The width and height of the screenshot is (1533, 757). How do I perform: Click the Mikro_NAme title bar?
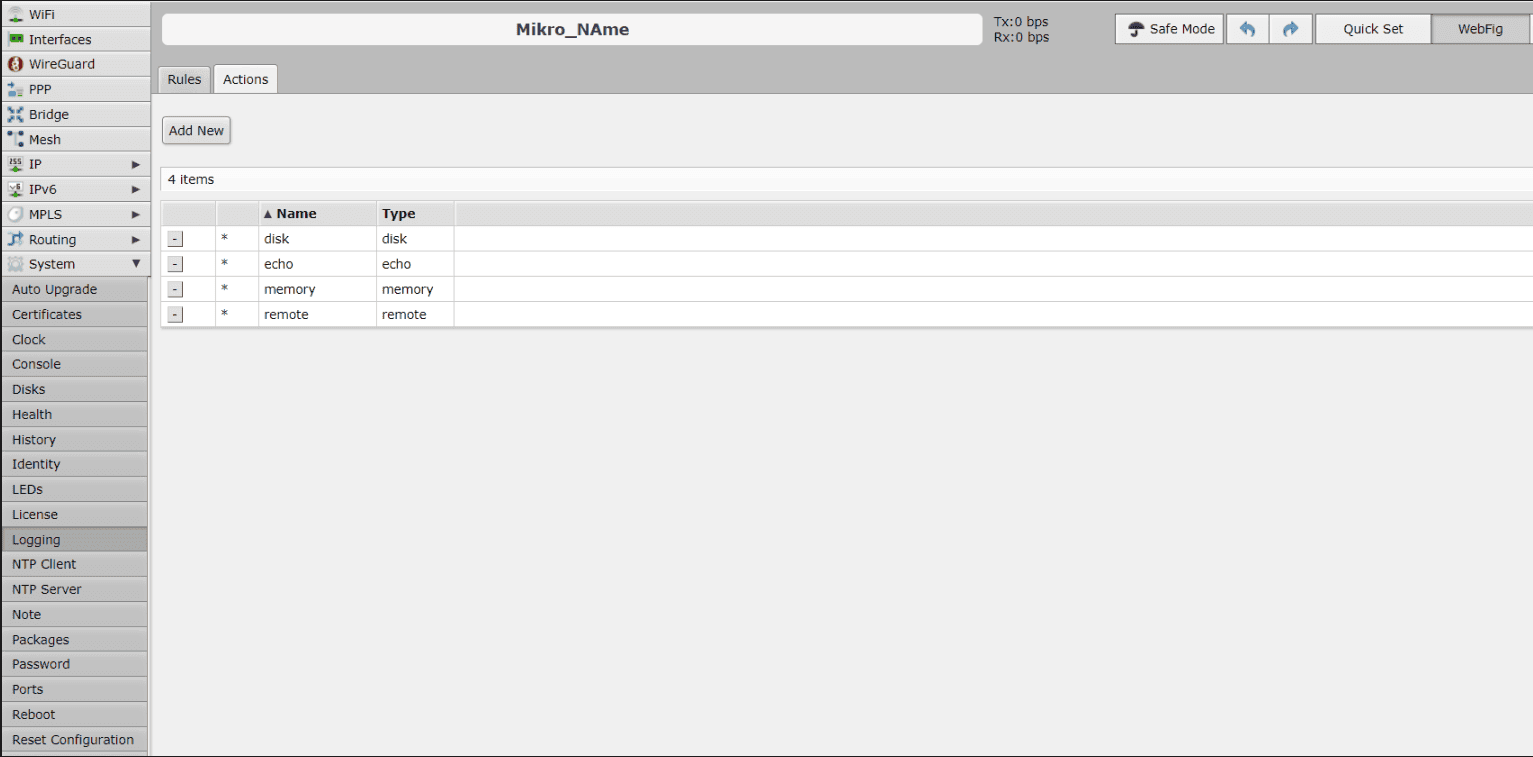tap(572, 29)
